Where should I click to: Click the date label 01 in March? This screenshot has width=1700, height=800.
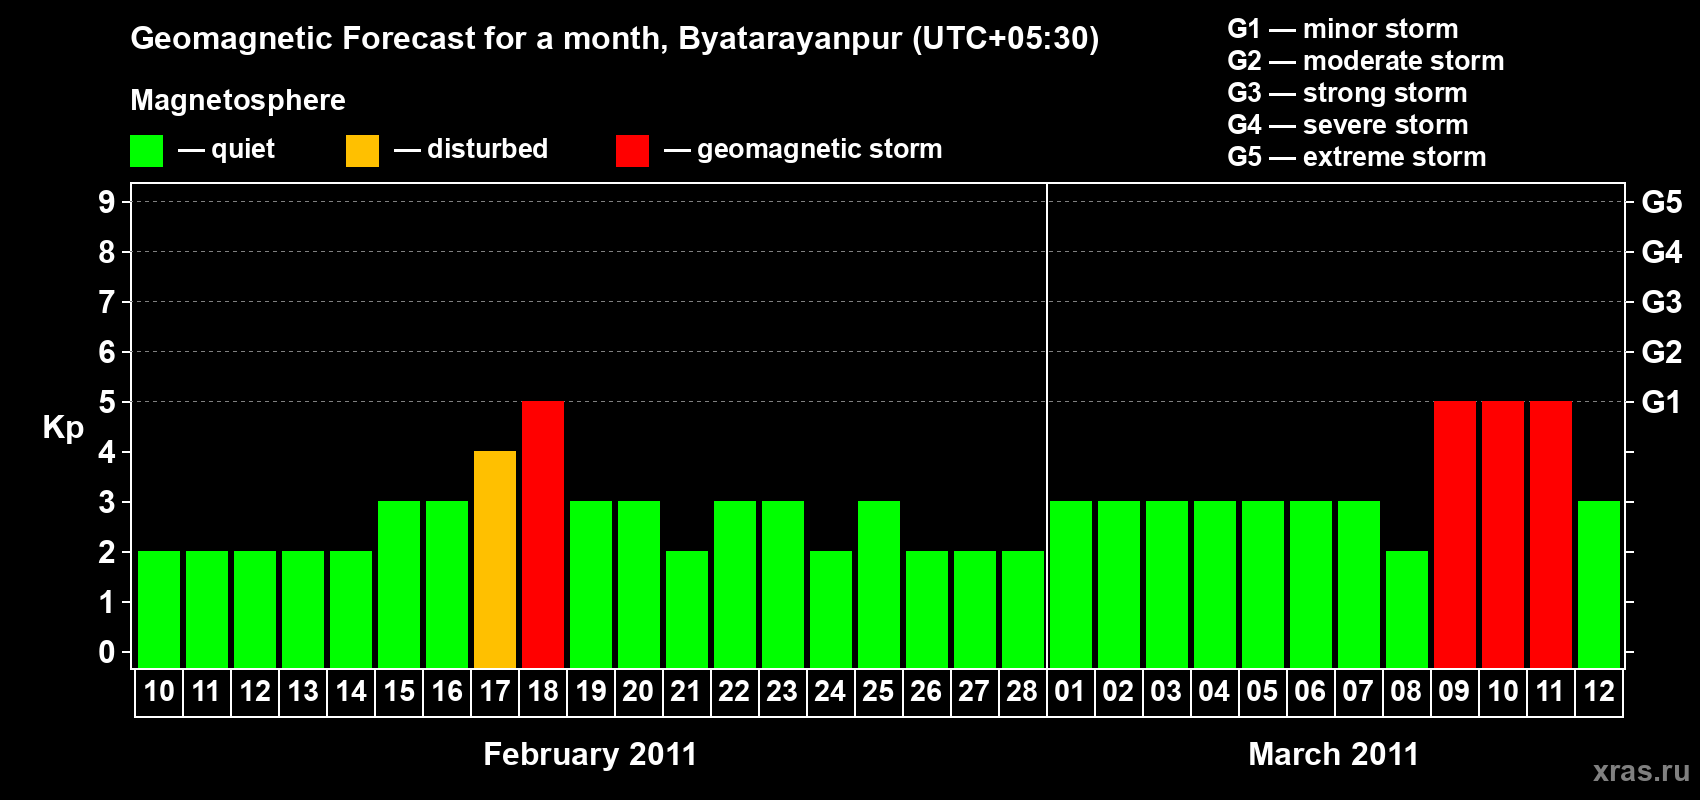(x=1071, y=691)
